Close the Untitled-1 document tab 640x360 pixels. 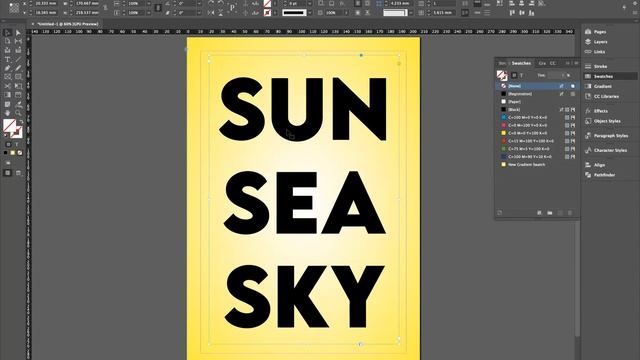click(33, 24)
